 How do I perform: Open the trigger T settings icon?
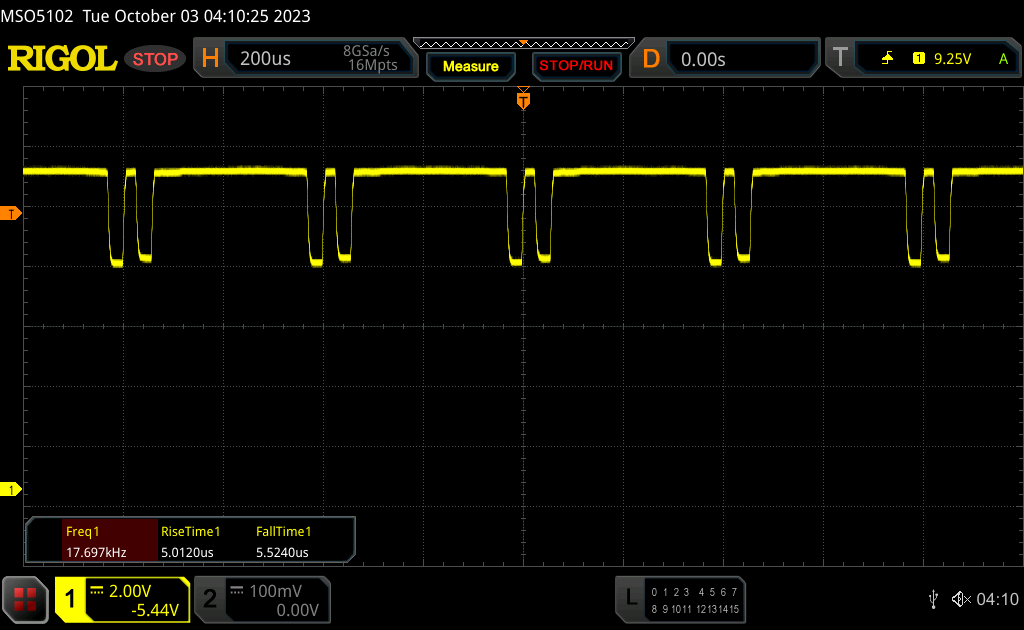840,58
